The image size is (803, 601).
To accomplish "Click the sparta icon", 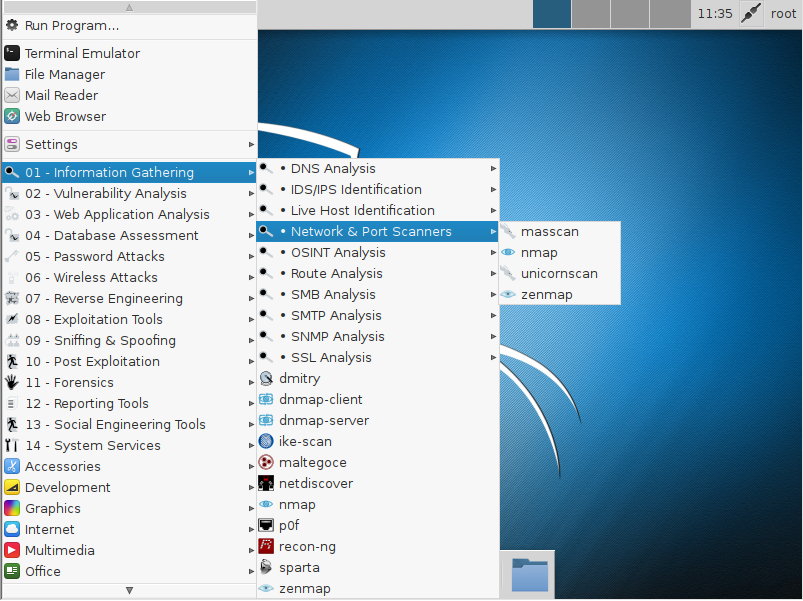I will [x=266, y=567].
